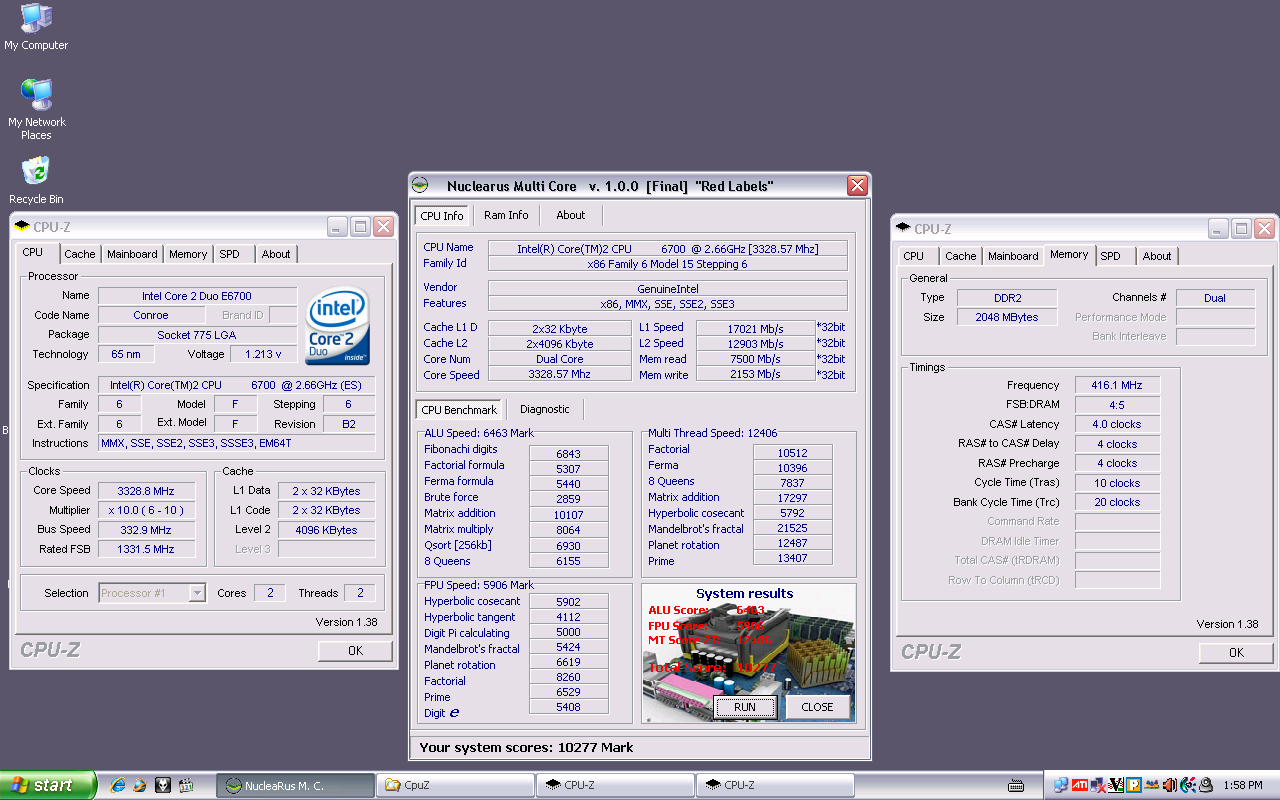Open CPU tab in right CPU-Z window
Screen dimensions: 1280x800
[914, 256]
